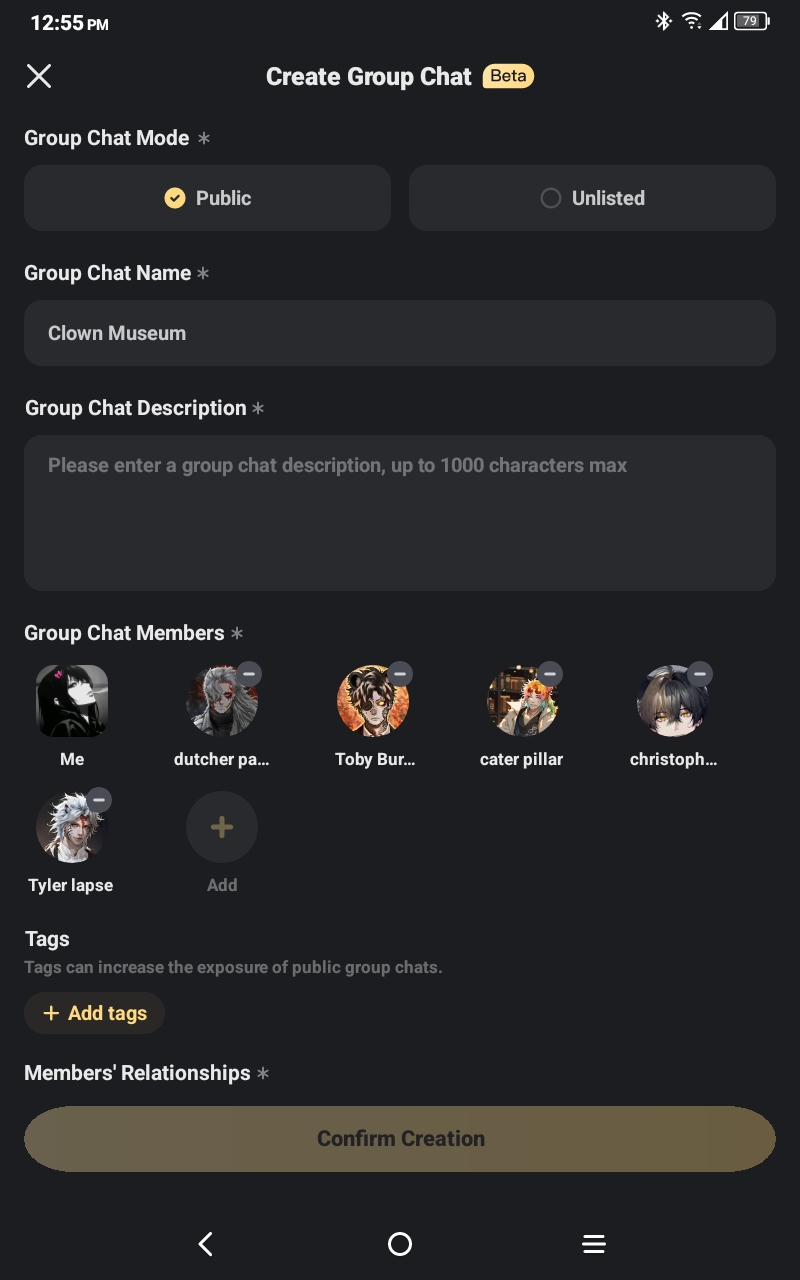
Task: Edit the Group Chat Name field
Action: coord(400,333)
